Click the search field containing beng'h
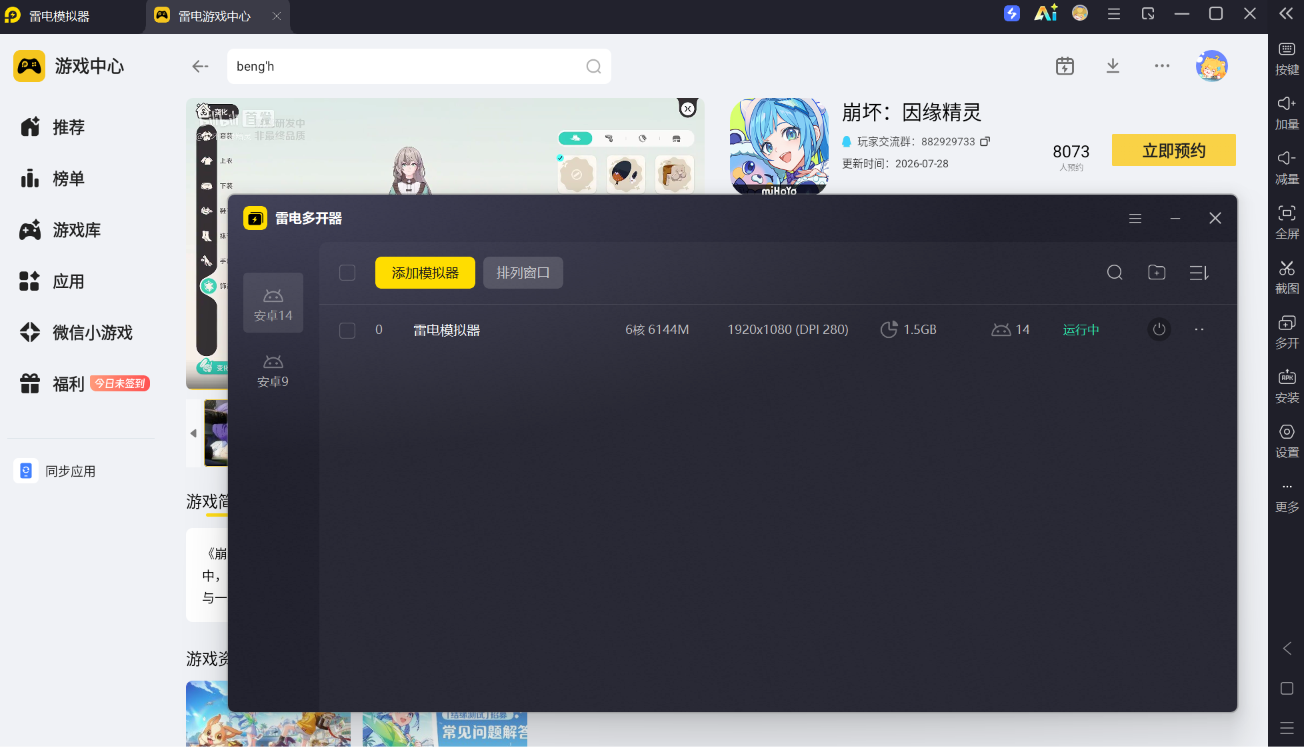This screenshot has height=747, width=1304. tap(419, 67)
